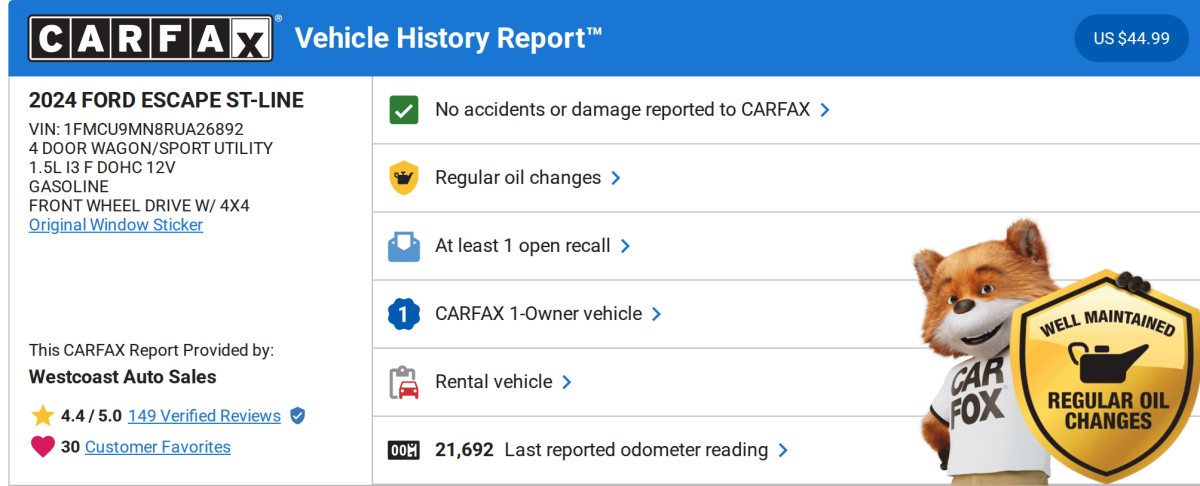Image resolution: width=1200 pixels, height=486 pixels.
Task: Expand the CARFAX 1-Owner vehicle chevron
Action: click(x=657, y=314)
